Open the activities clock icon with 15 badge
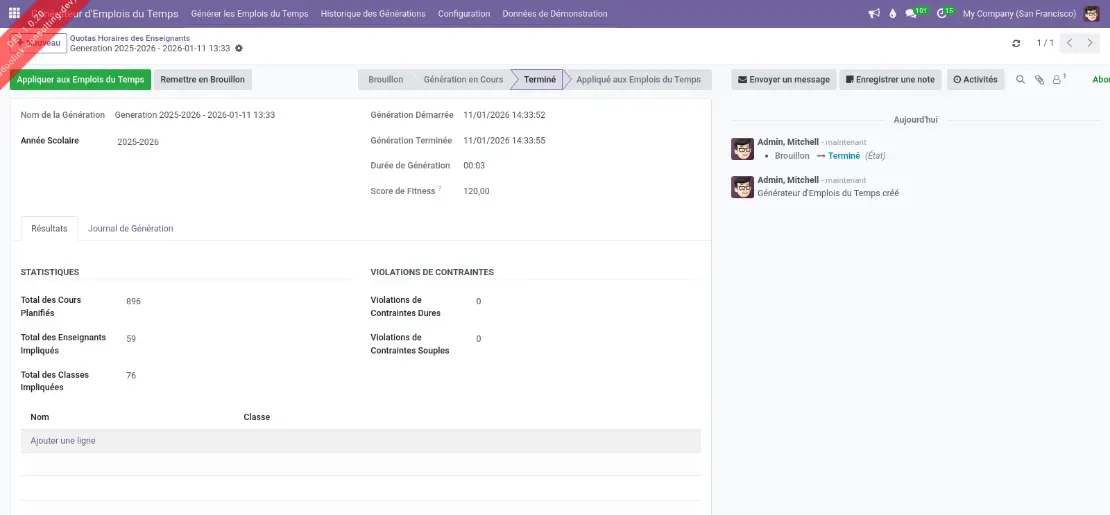Image resolution: width=1110 pixels, height=515 pixels. pyautogui.click(x=943, y=14)
